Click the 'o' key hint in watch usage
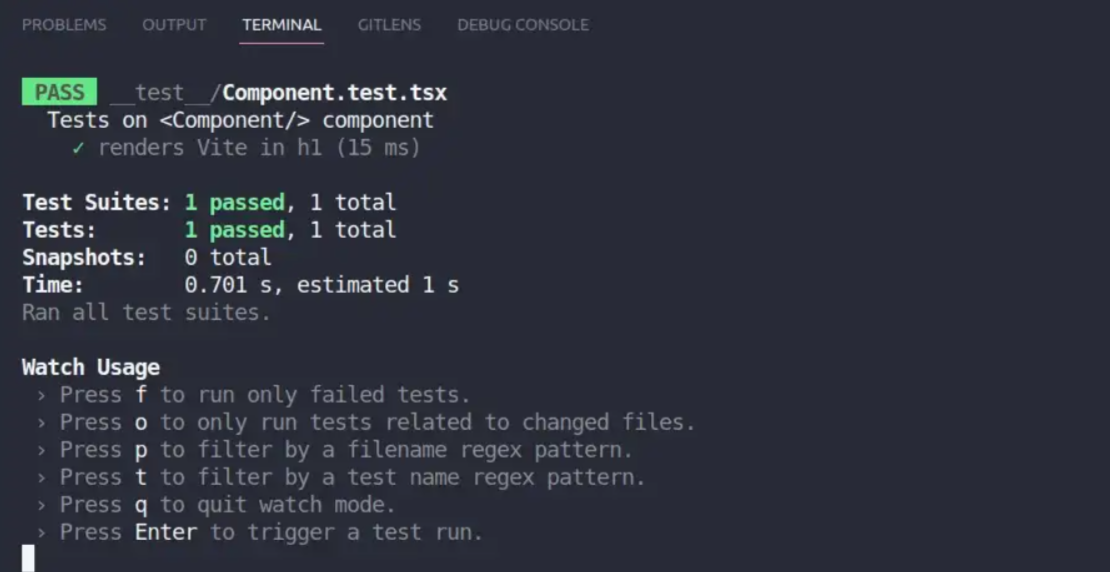 [x=141, y=423]
